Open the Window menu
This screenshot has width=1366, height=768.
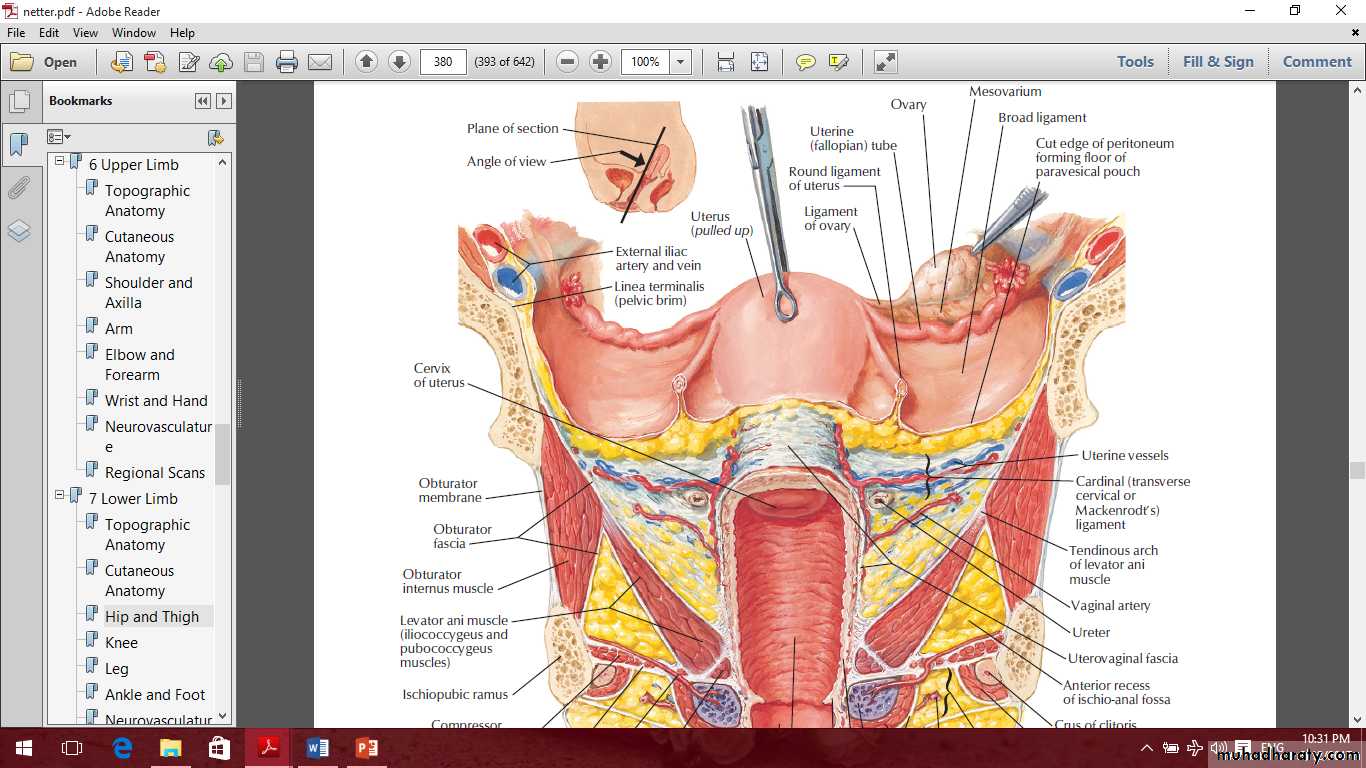click(x=134, y=33)
